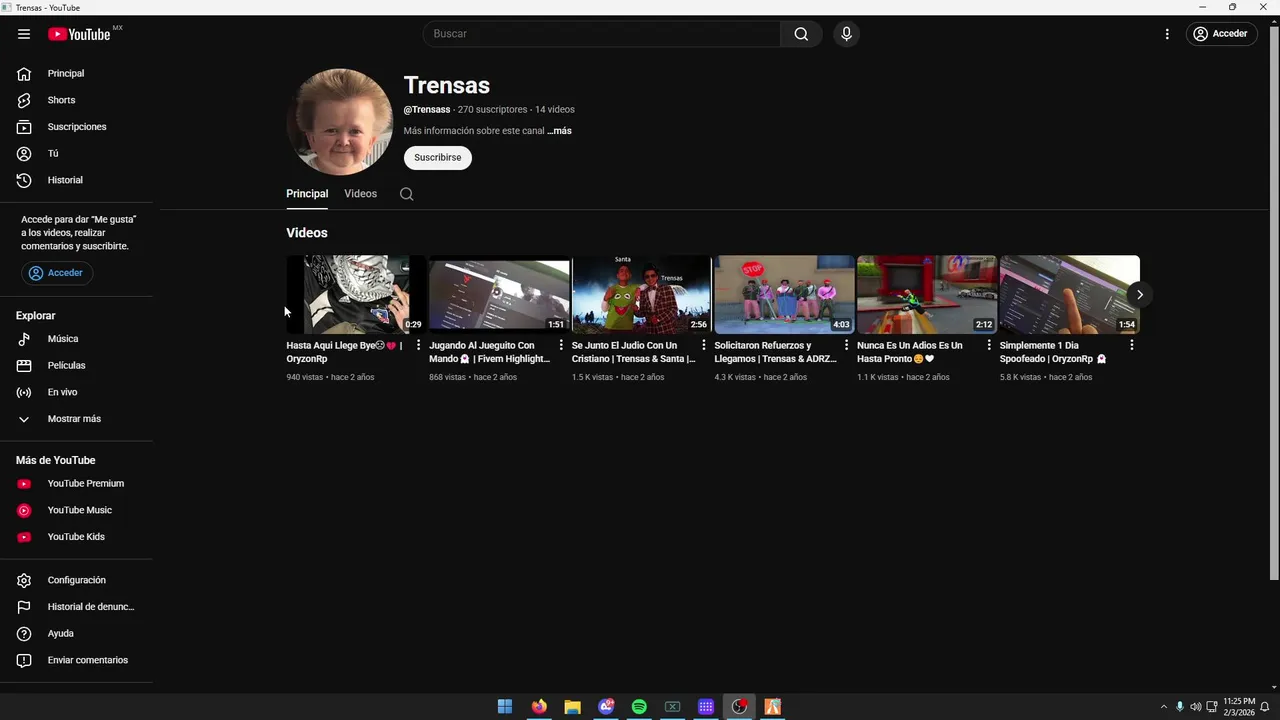The height and width of the screenshot is (720, 1280).
Task: Click the sidebar Acceder button
Action: pyautogui.click(x=57, y=273)
